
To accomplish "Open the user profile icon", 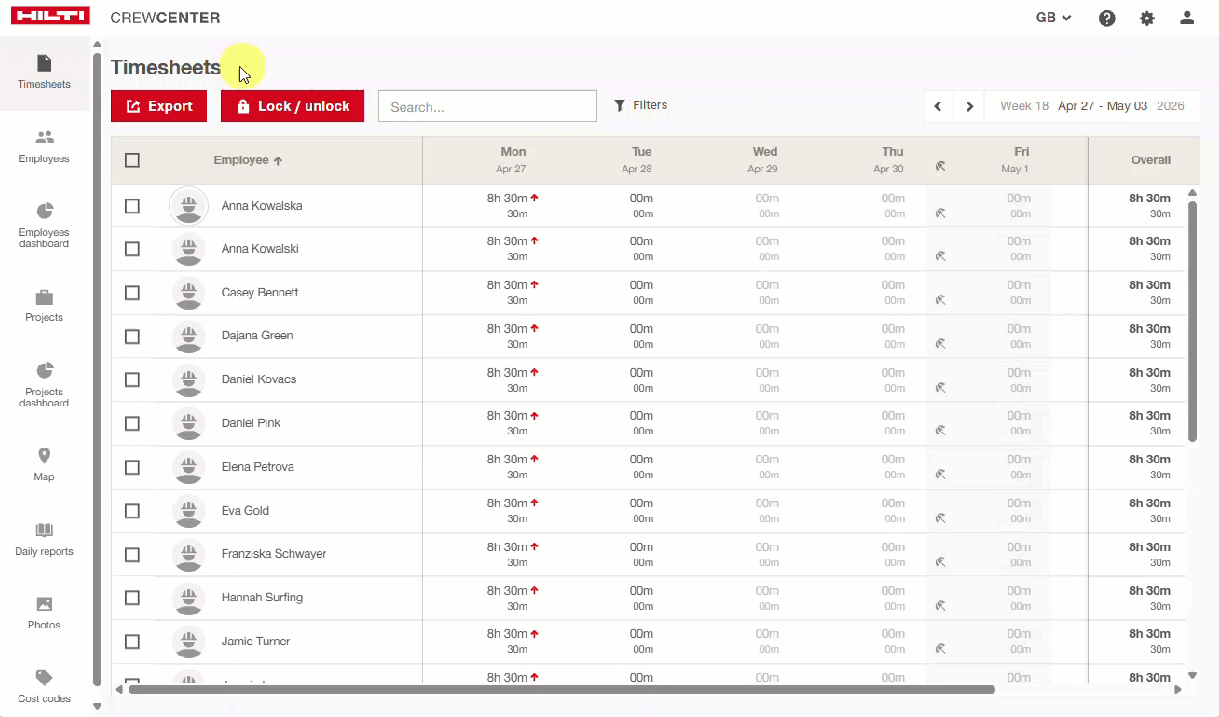I will (1187, 18).
